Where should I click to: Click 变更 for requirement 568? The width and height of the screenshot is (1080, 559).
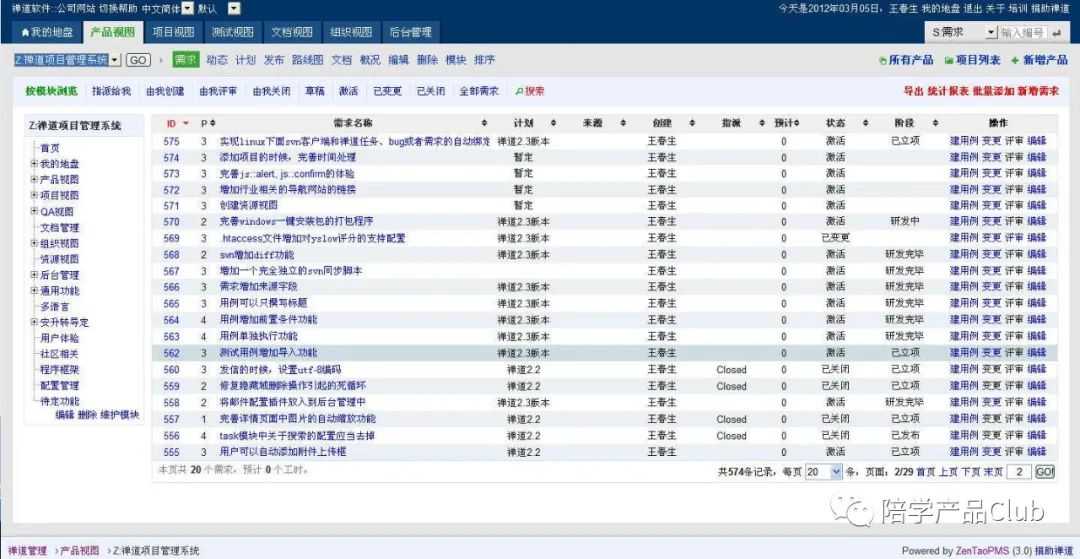click(x=990, y=254)
